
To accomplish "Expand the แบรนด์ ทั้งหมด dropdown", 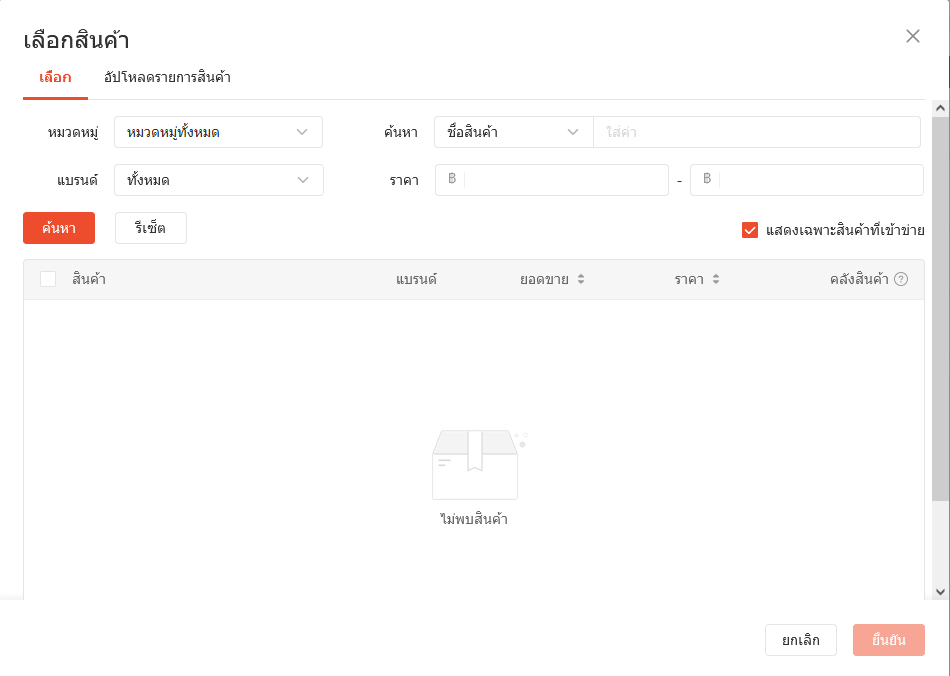I will click(x=218, y=180).
